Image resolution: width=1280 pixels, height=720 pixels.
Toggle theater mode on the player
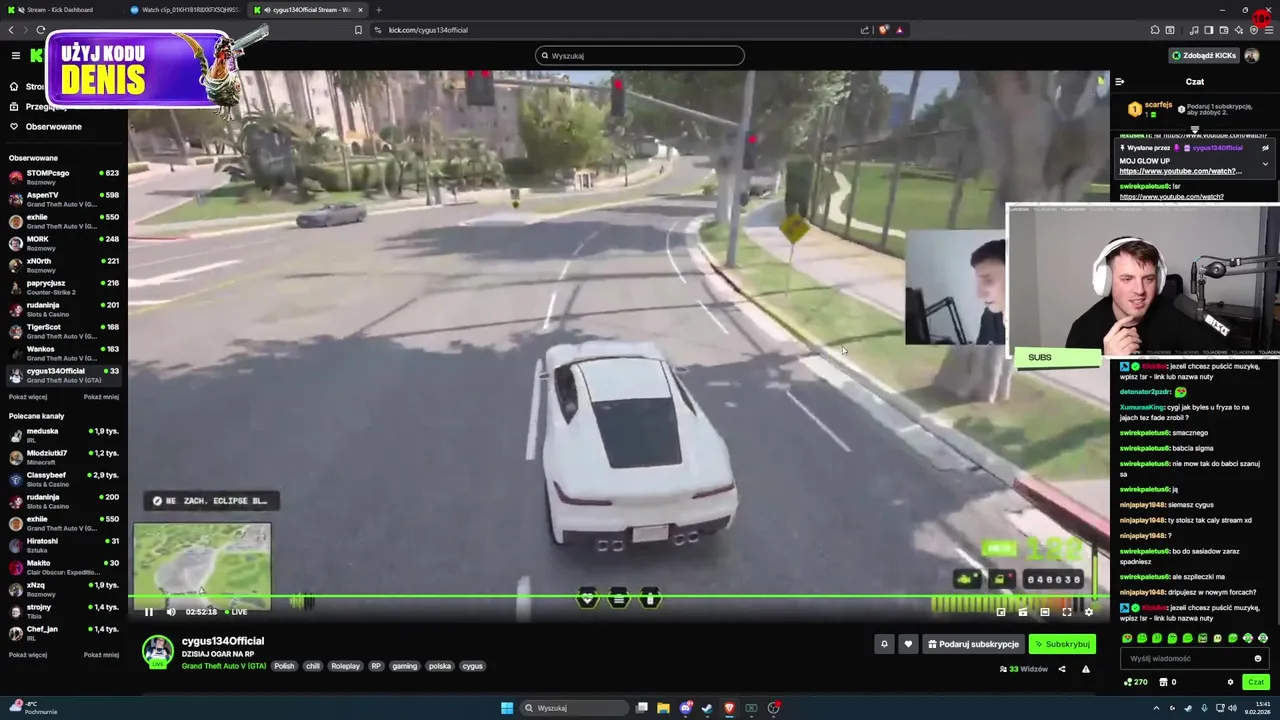coord(1045,612)
